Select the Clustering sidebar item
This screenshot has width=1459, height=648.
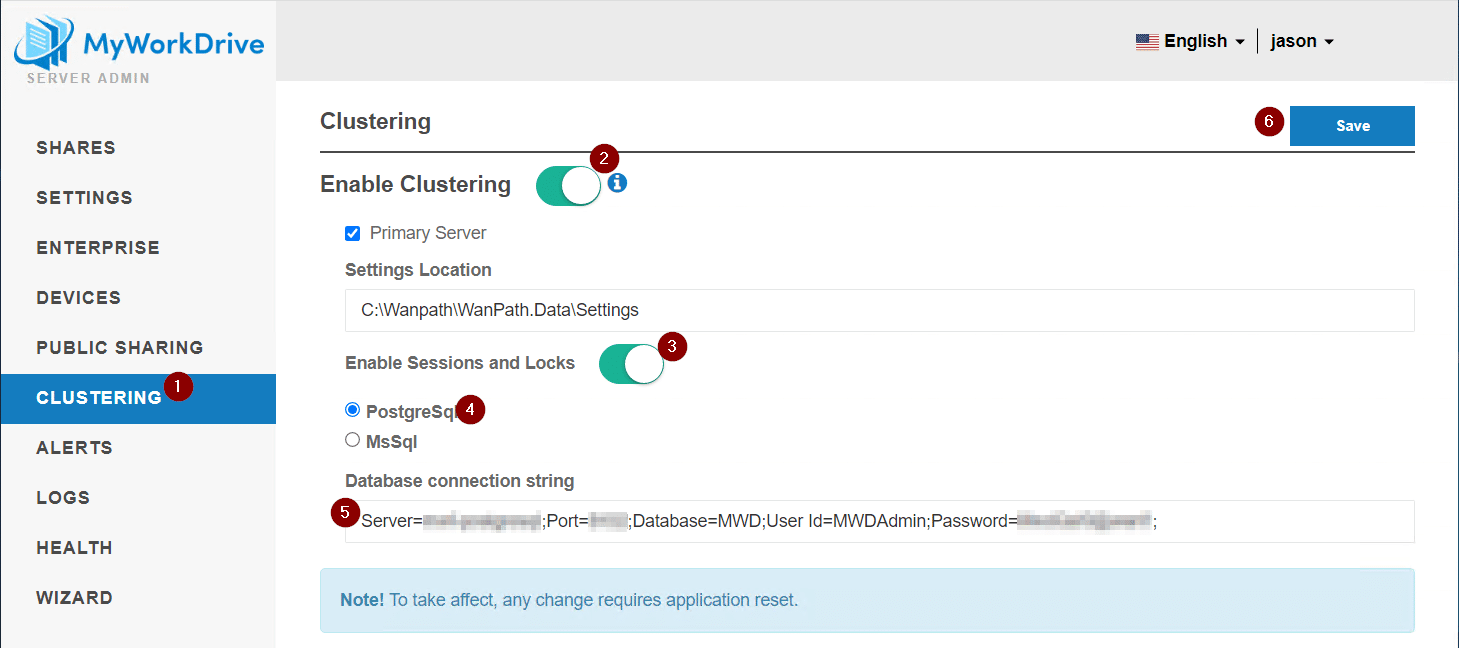[x=98, y=398]
